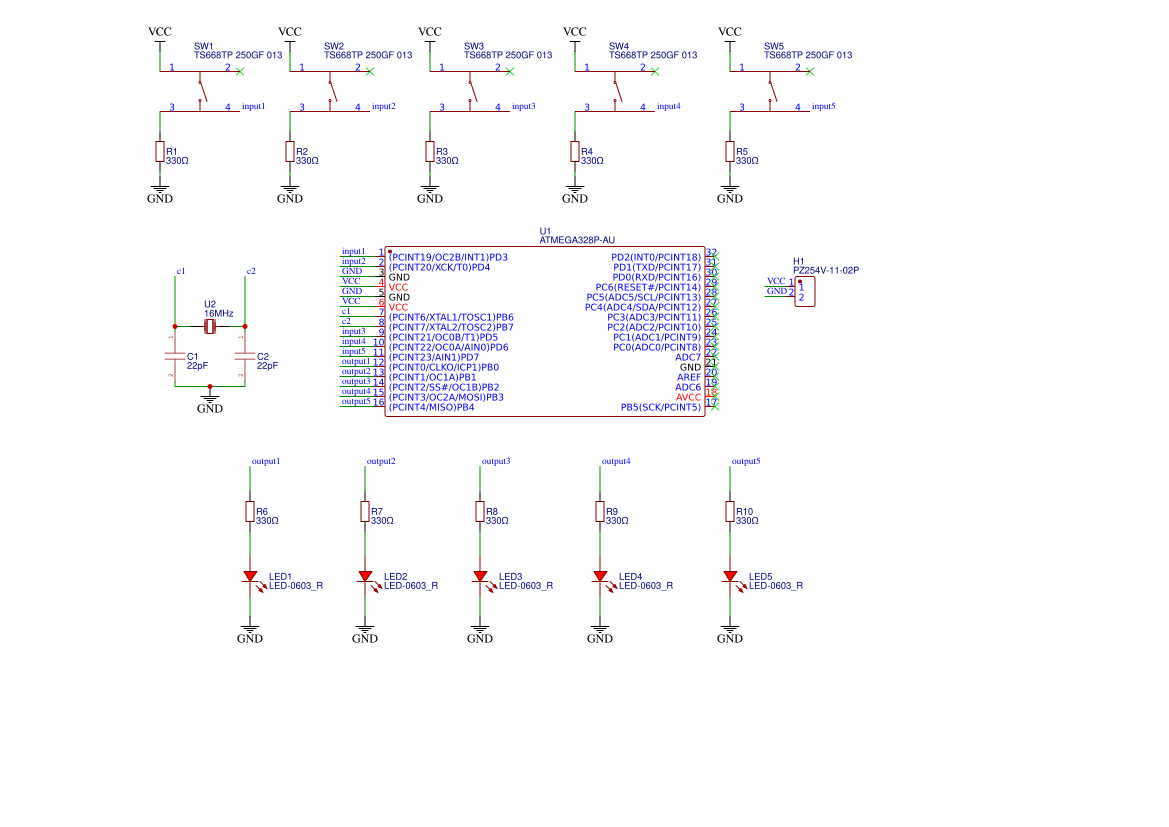Select the GND2 label near header H1

pyautogui.click(x=779, y=291)
